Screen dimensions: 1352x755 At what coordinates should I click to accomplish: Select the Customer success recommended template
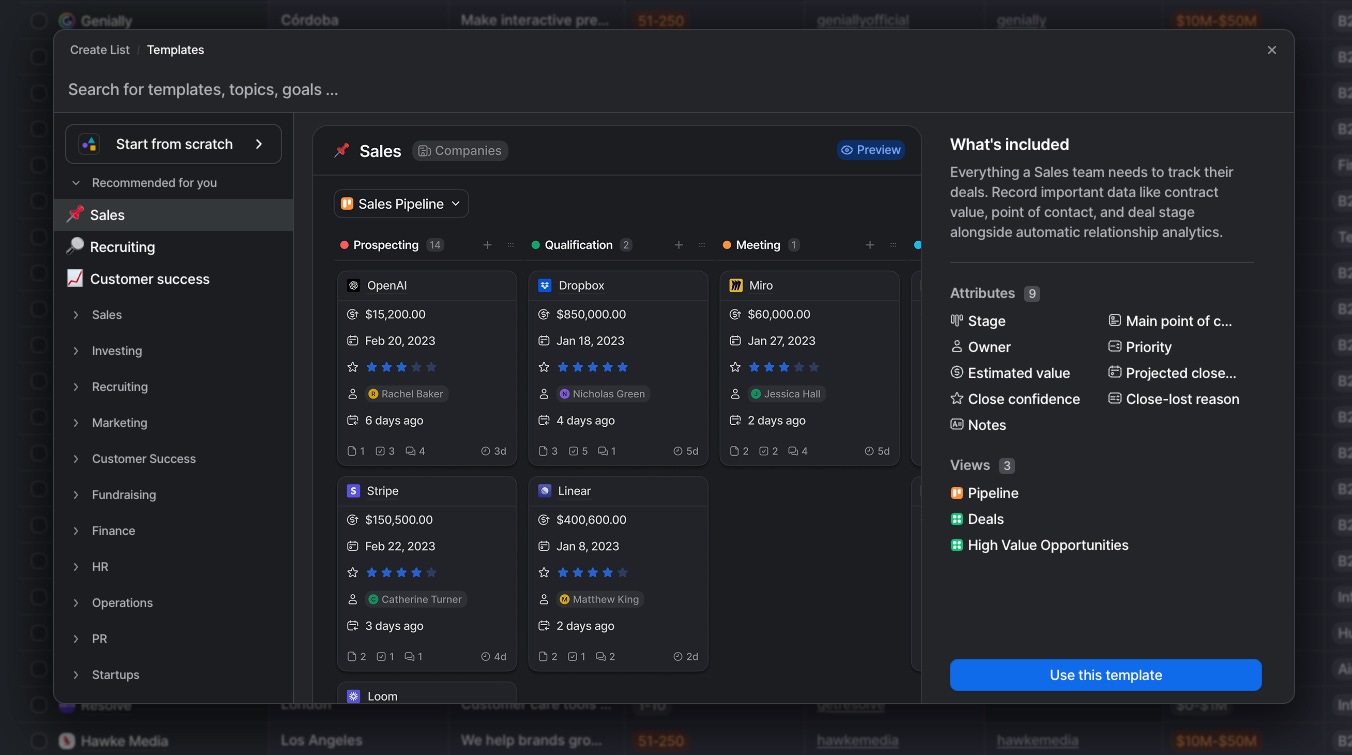click(174, 279)
